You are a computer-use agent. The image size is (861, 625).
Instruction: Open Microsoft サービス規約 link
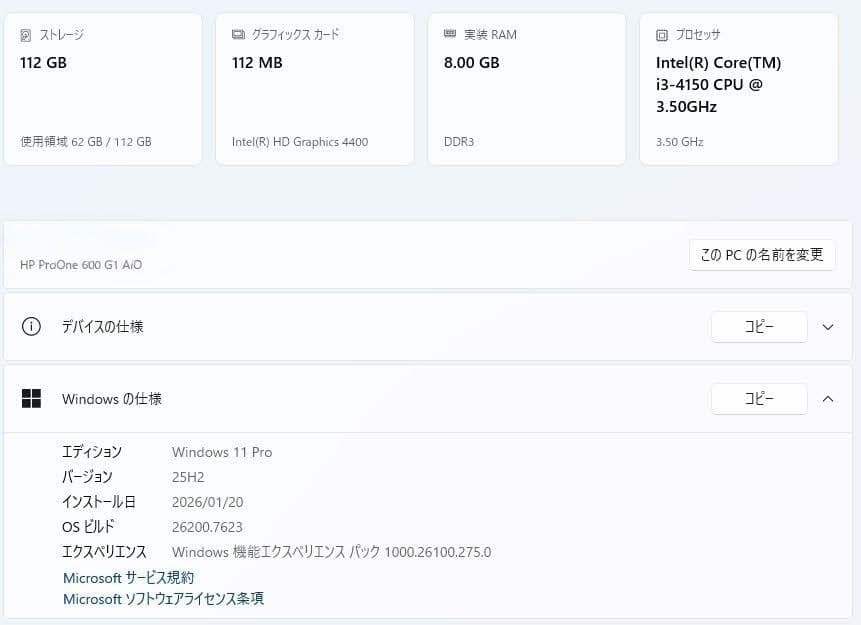128,577
